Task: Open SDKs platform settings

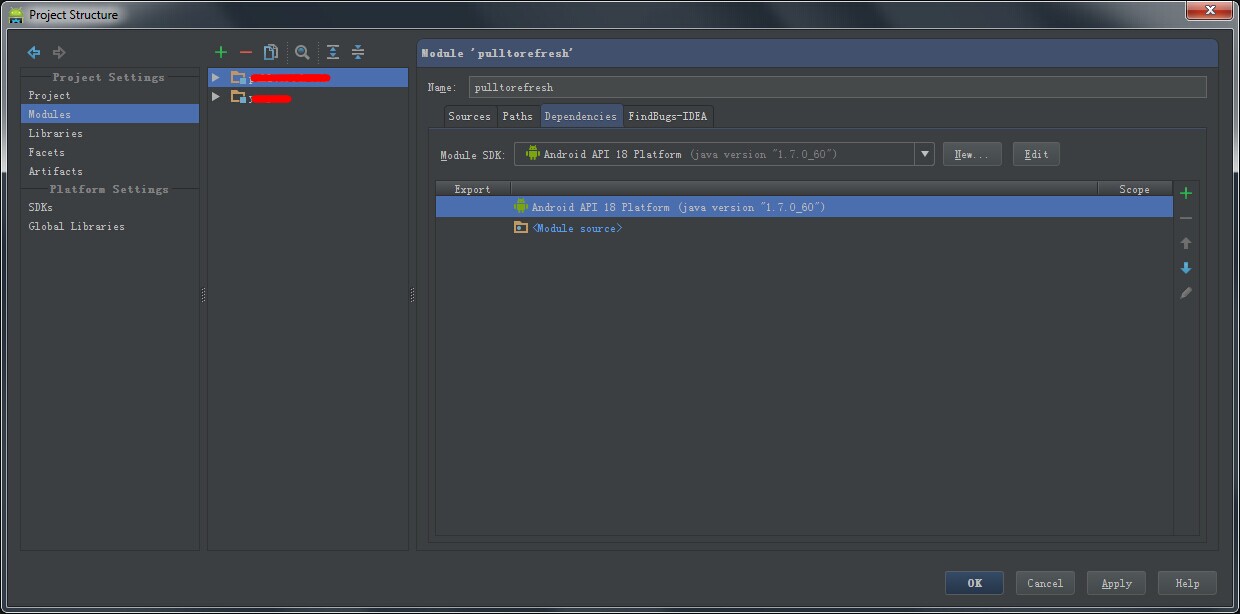Action: pos(40,207)
